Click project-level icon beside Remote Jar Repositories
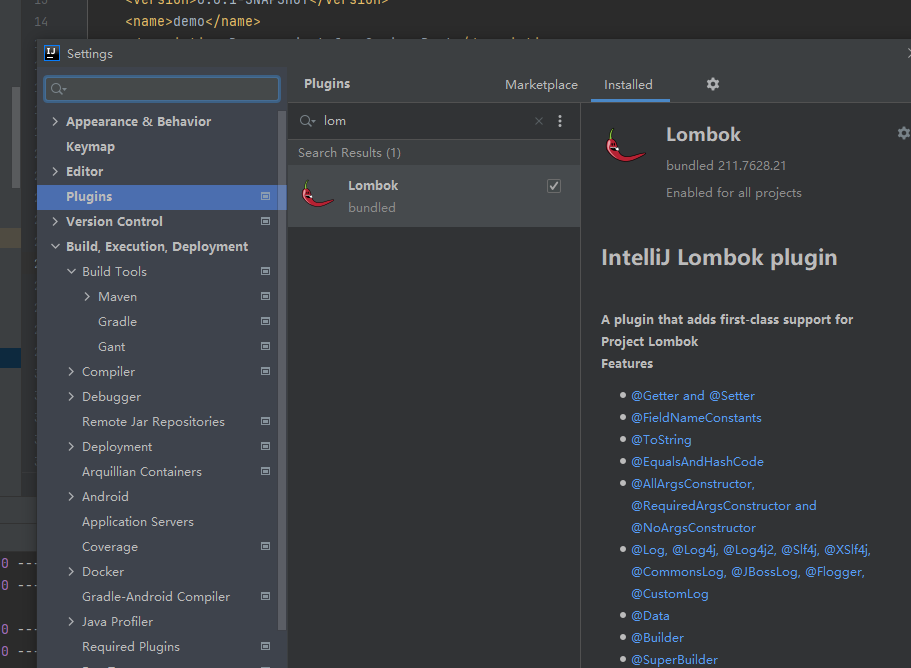The width and height of the screenshot is (911, 668). [266, 421]
